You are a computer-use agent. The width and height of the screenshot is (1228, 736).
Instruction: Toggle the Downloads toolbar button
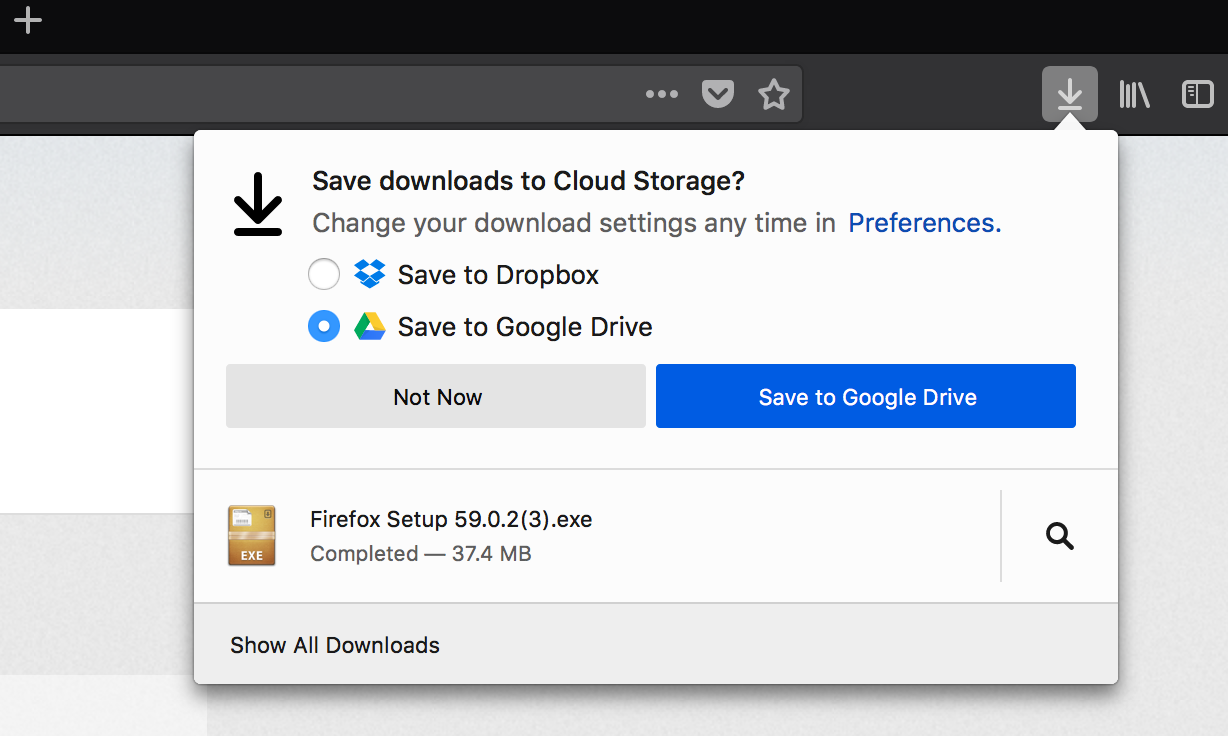click(1069, 94)
